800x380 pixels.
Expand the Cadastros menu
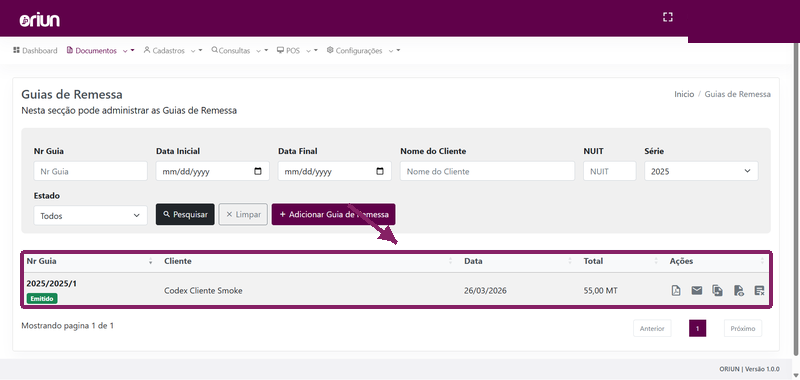(172, 50)
